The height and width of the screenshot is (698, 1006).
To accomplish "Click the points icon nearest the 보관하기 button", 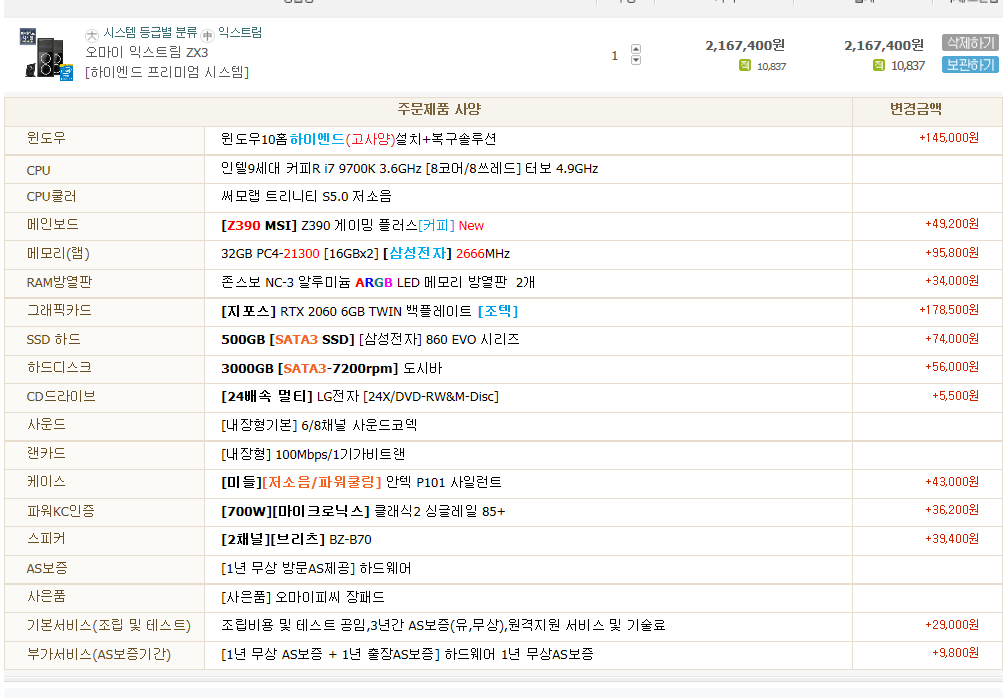I will pos(879,65).
